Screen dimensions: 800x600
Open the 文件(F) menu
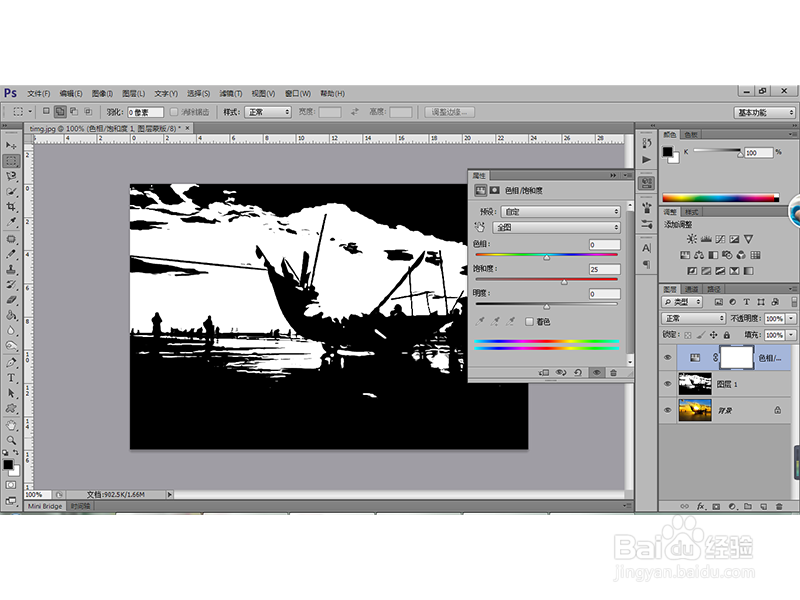(x=39, y=93)
